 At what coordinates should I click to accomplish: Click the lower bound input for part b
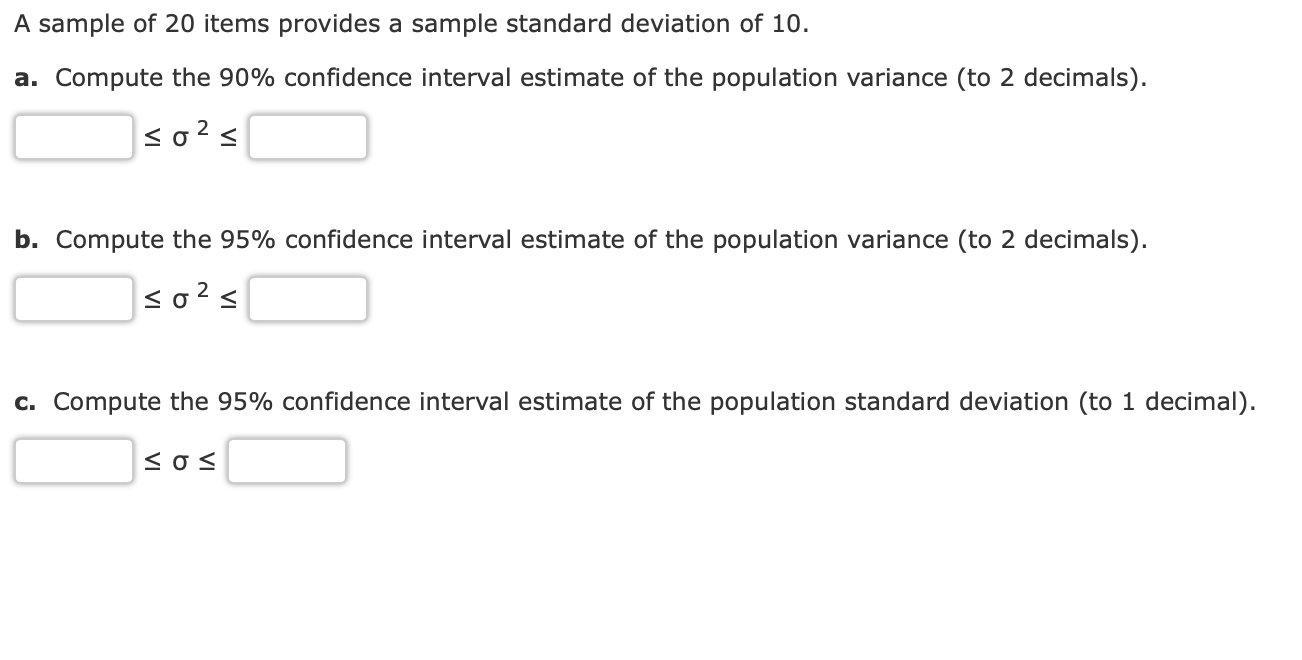72,298
